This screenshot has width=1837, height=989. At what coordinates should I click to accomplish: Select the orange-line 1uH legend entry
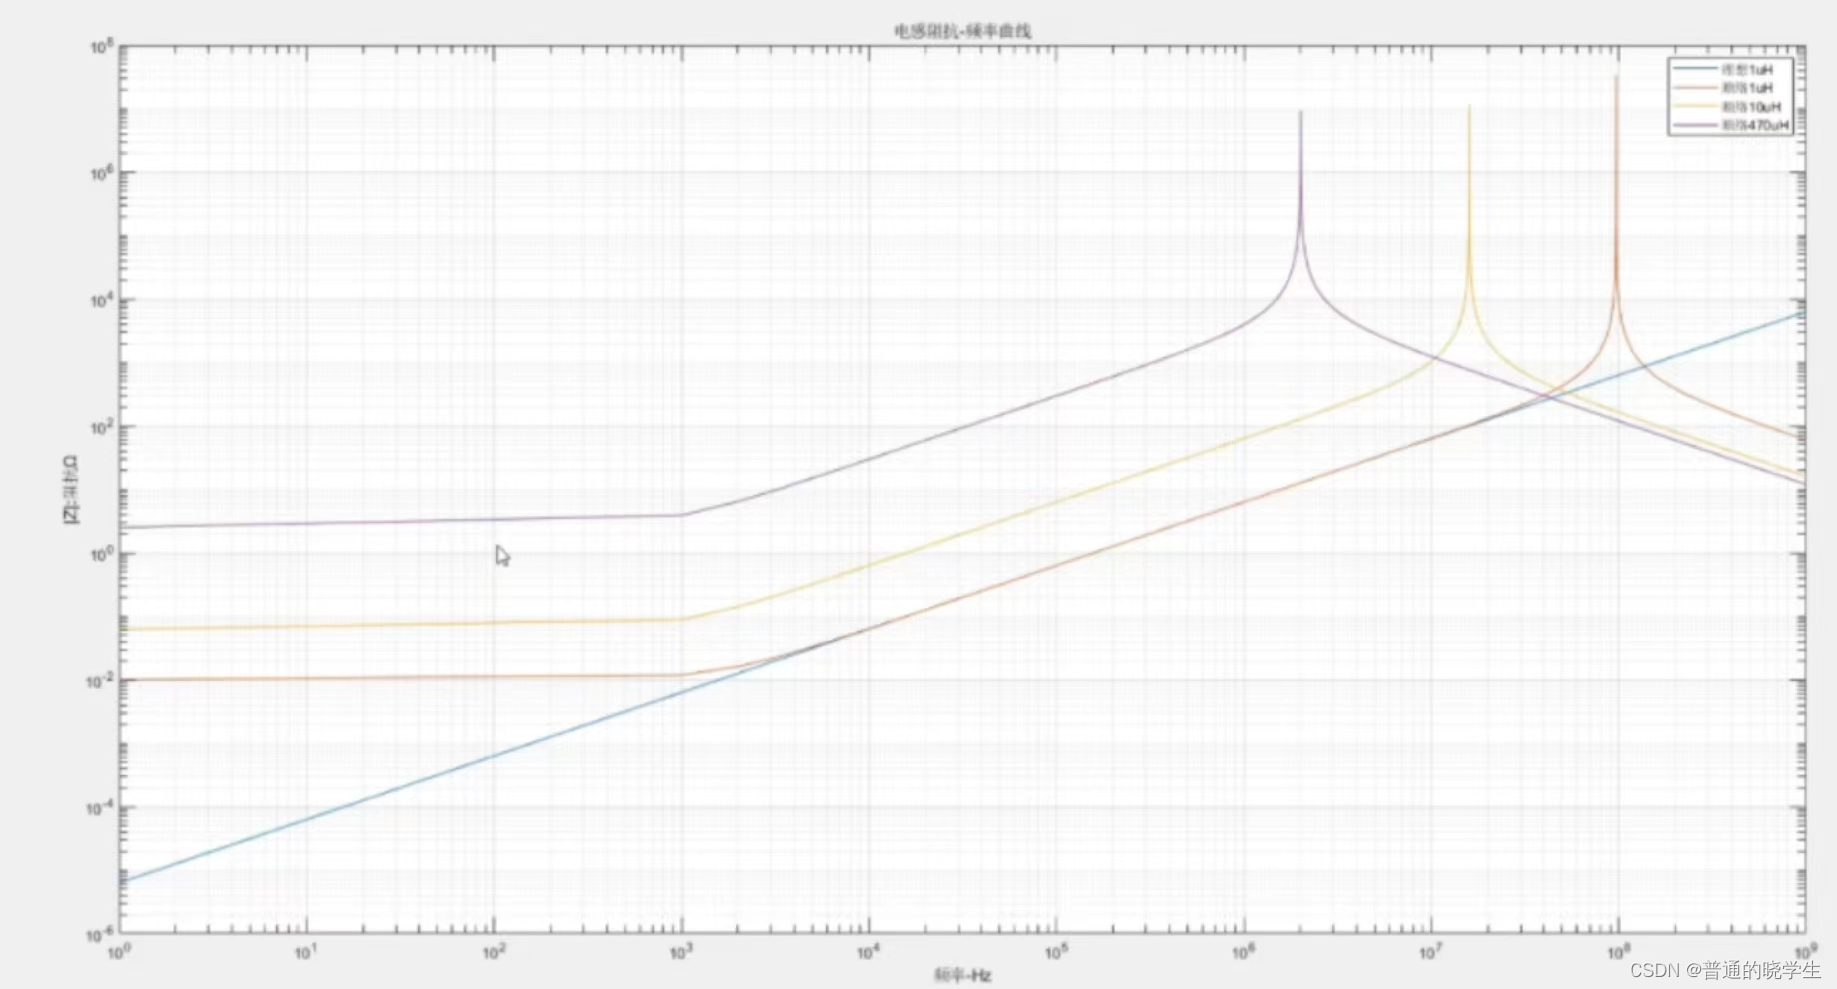point(1724,88)
